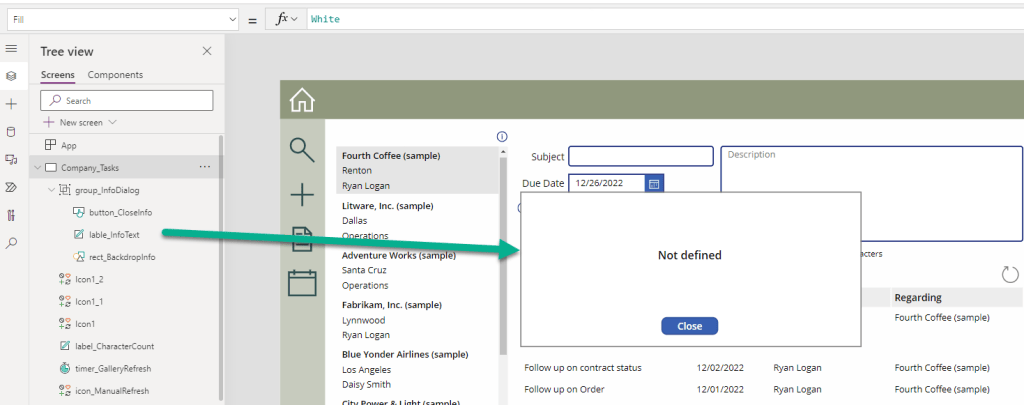Select Blue Yonder Airlines (sample) gallery item

click(x=417, y=369)
